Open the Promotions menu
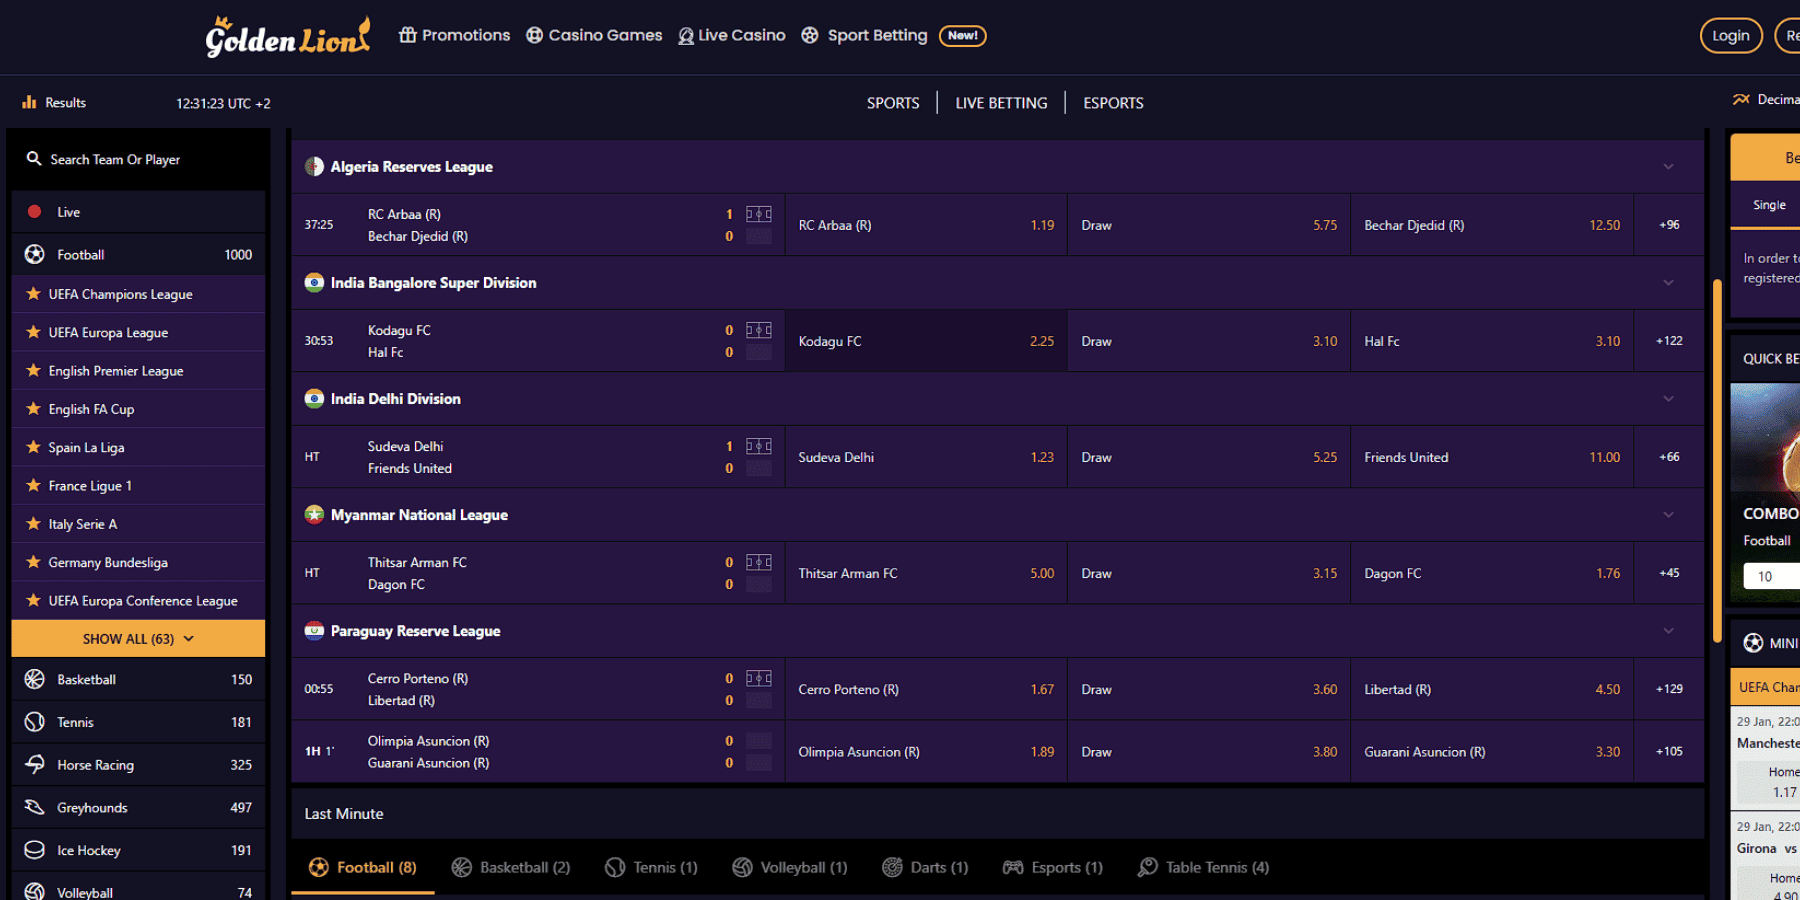Viewport: 1800px width, 900px height. click(455, 35)
